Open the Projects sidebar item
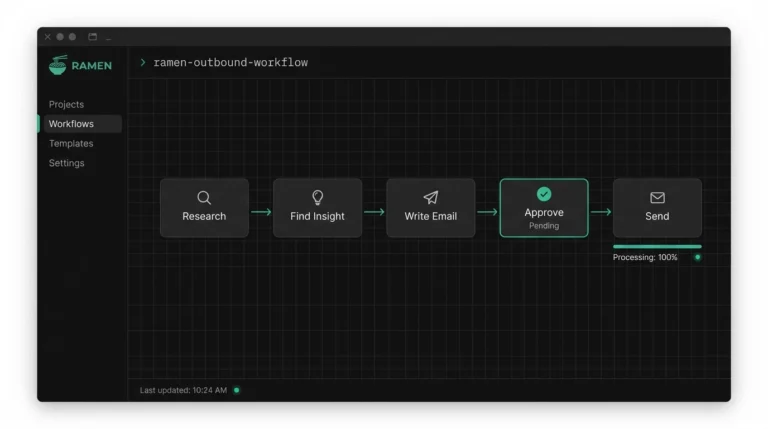This screenshot has height=429, width=768. click(x=66, y=104)
